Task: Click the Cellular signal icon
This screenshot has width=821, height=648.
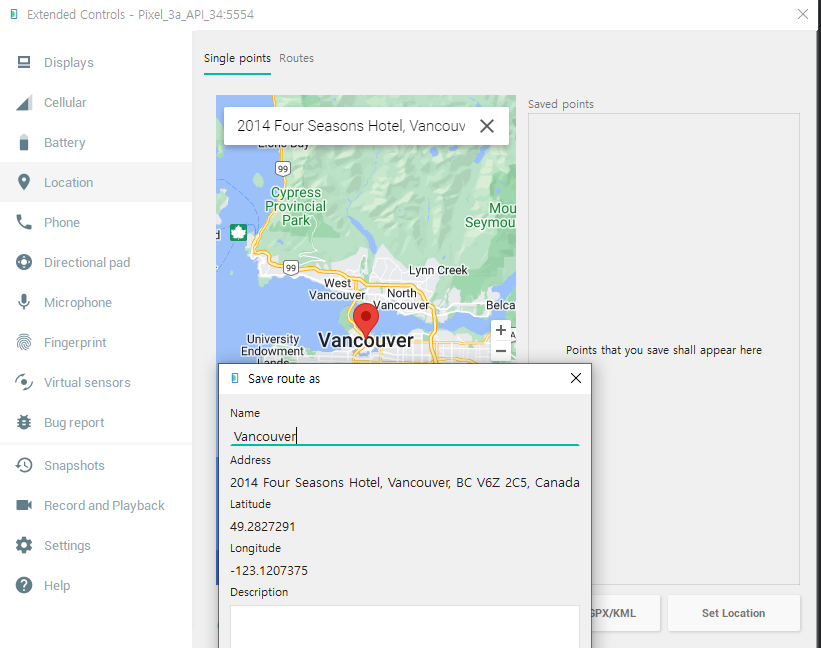Action: [24, 103]
